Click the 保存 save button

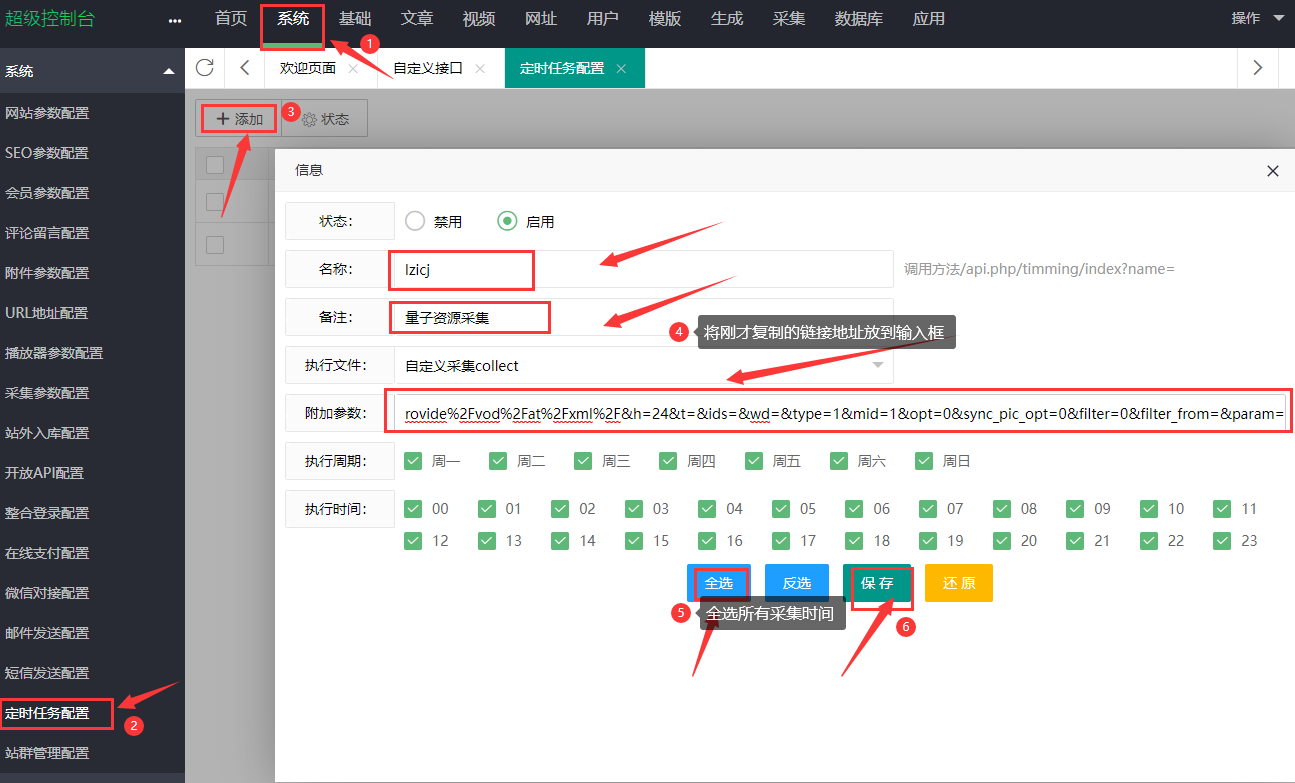pyautogui.click(x=878, y=583)
